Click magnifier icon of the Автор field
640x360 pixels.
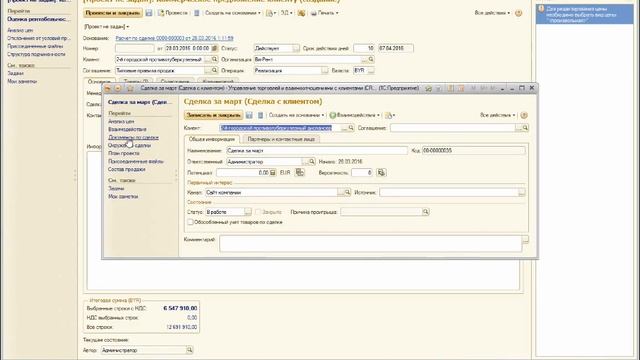(x=189, y=350)
